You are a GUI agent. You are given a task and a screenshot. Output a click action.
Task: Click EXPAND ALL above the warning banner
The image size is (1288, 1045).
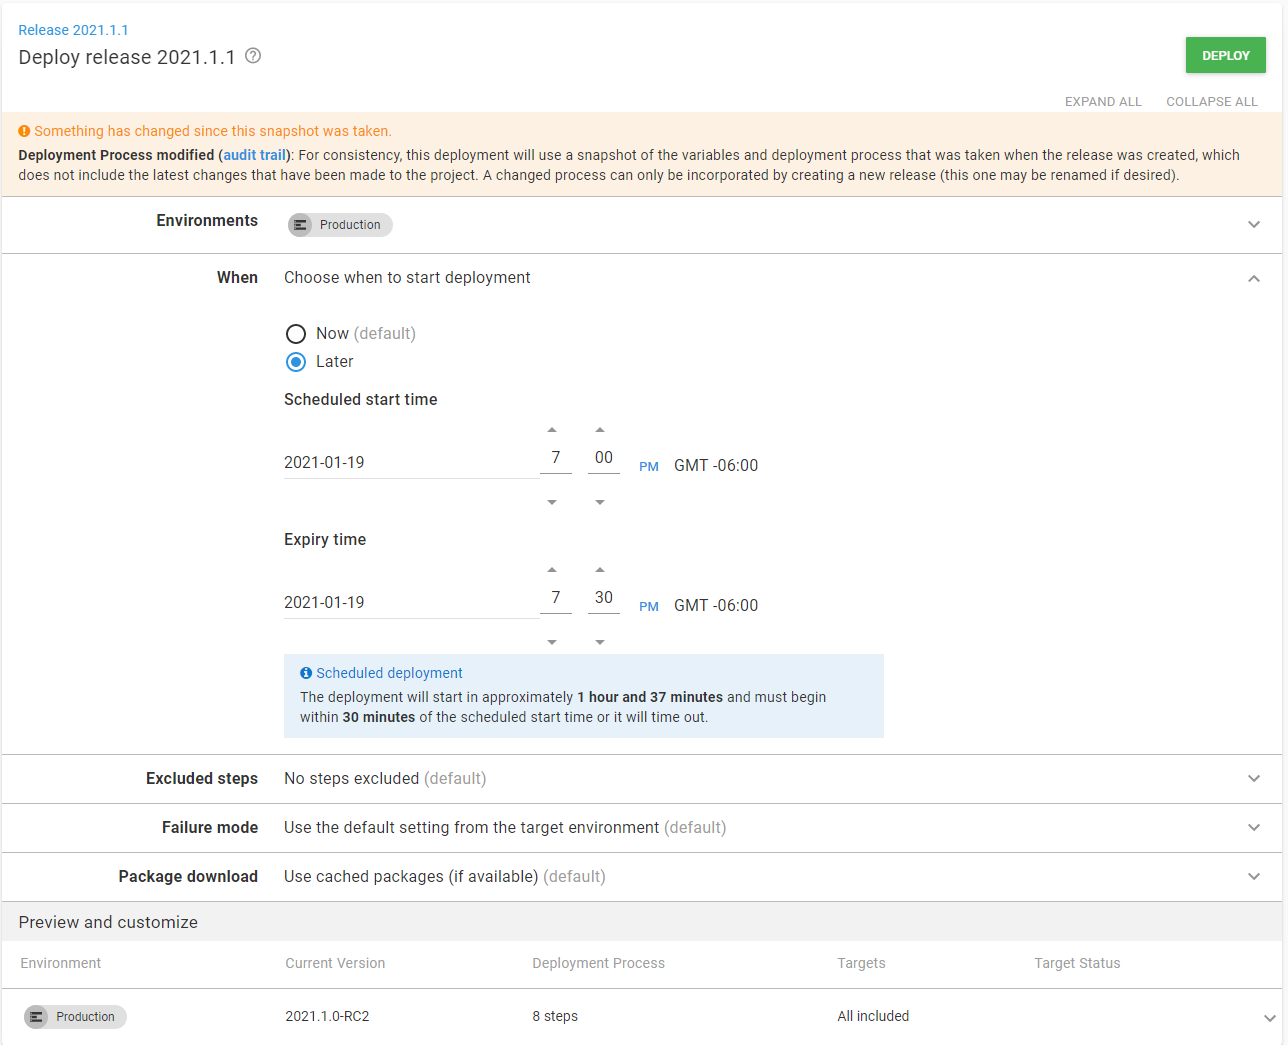coord(1102,101)
